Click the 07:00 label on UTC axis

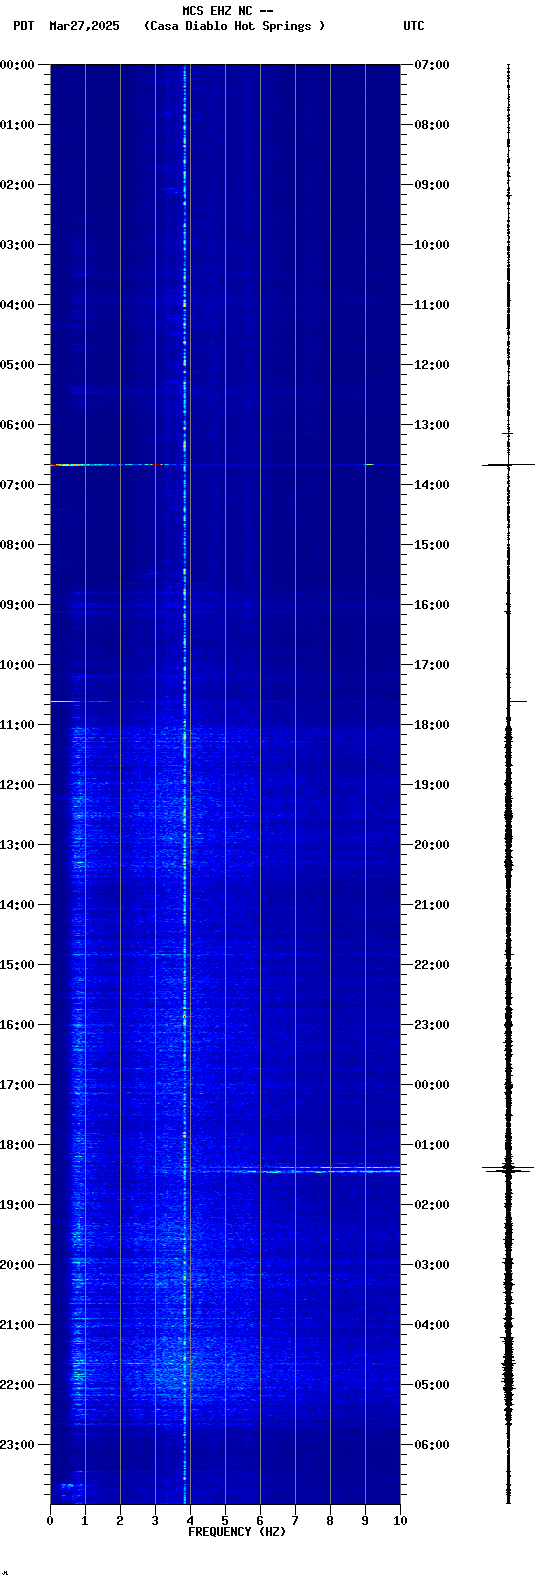(431, 65)
